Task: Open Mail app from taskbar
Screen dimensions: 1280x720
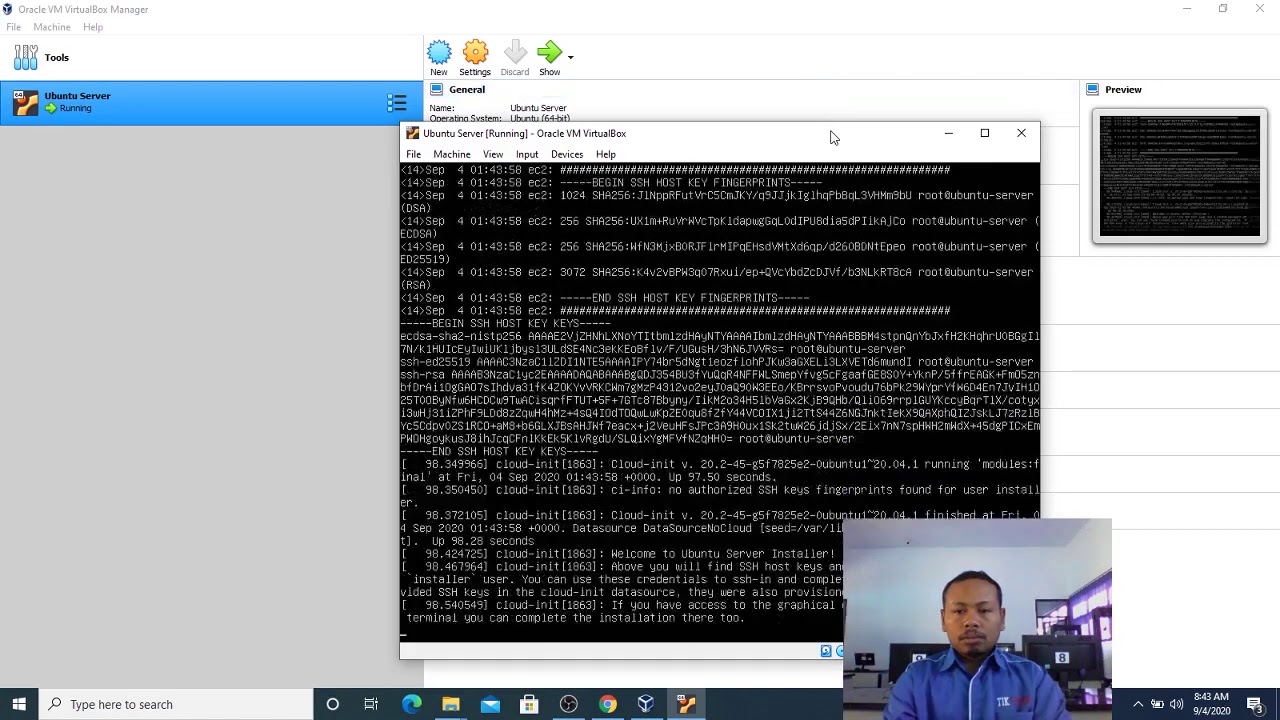Action: (490, 704)
